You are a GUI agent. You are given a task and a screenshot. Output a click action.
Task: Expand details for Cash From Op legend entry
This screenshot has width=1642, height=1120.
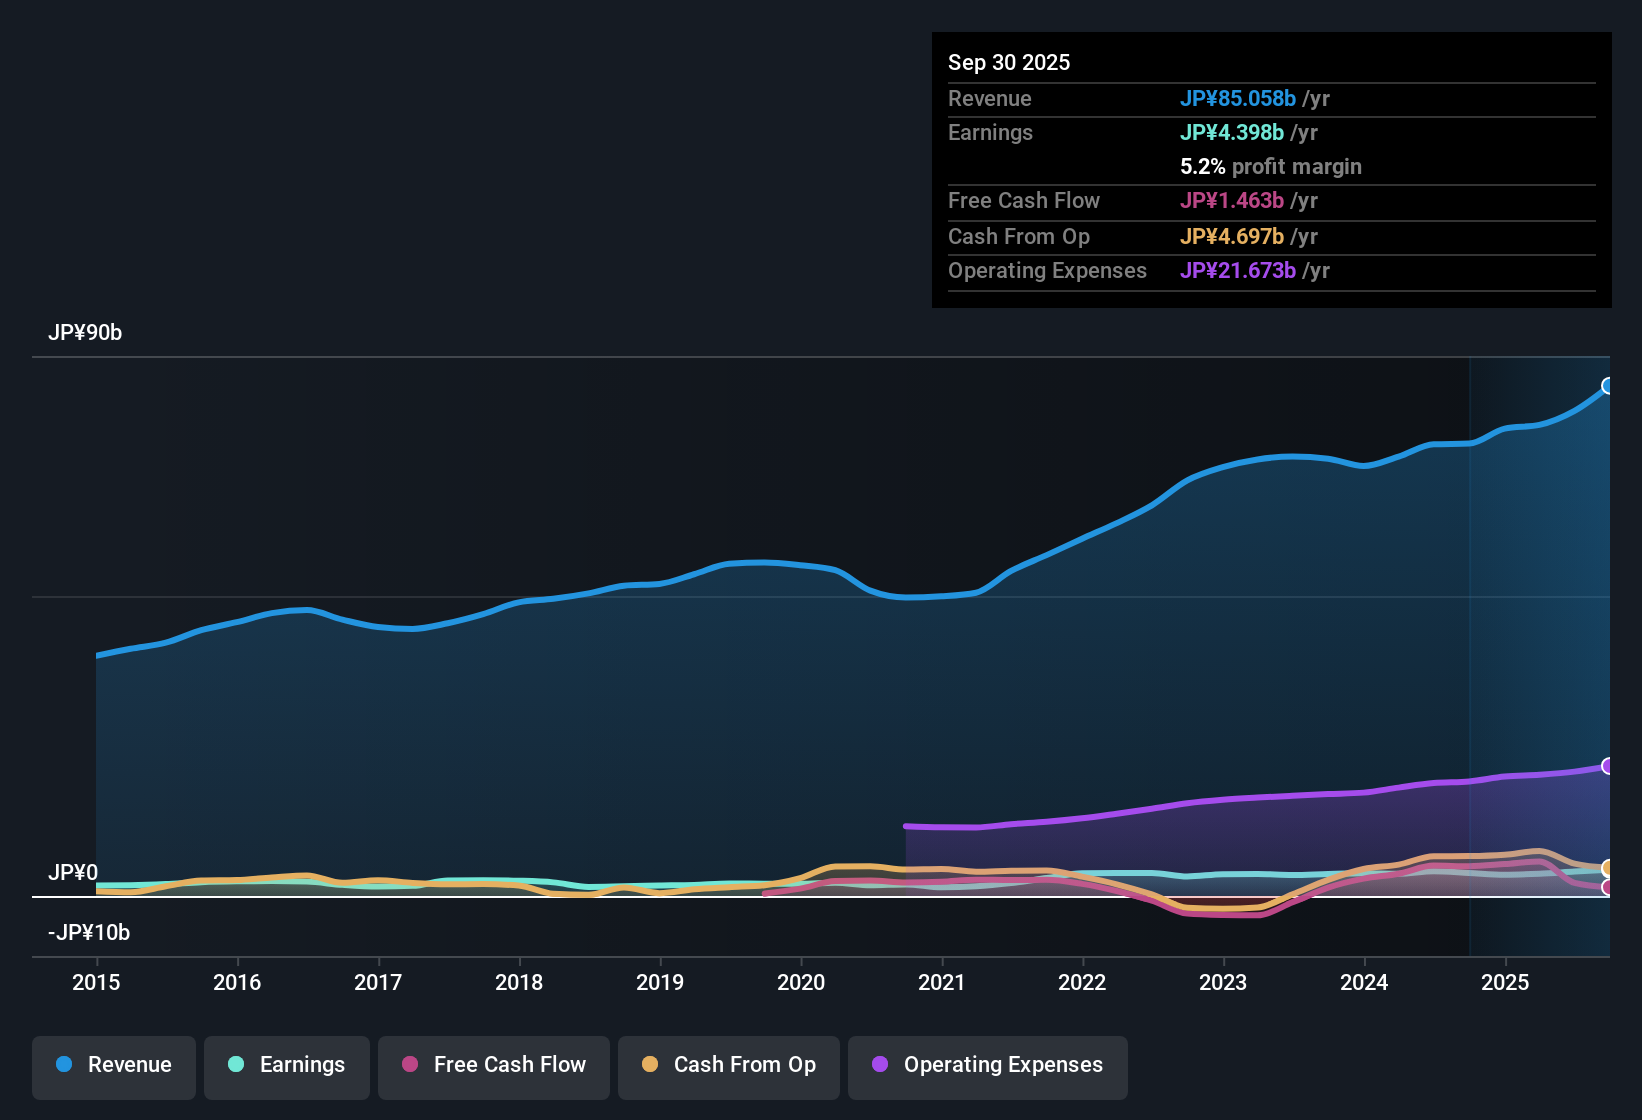click(x=728, y=1066)
